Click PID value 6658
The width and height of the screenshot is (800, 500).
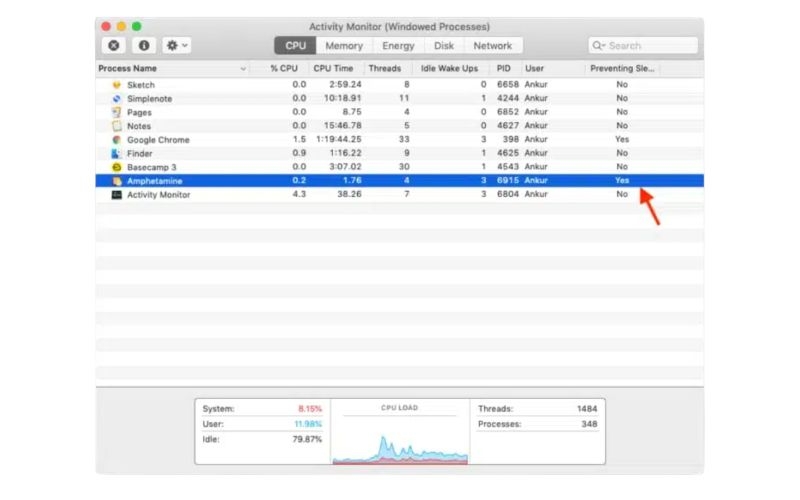(x=508, y=84)
